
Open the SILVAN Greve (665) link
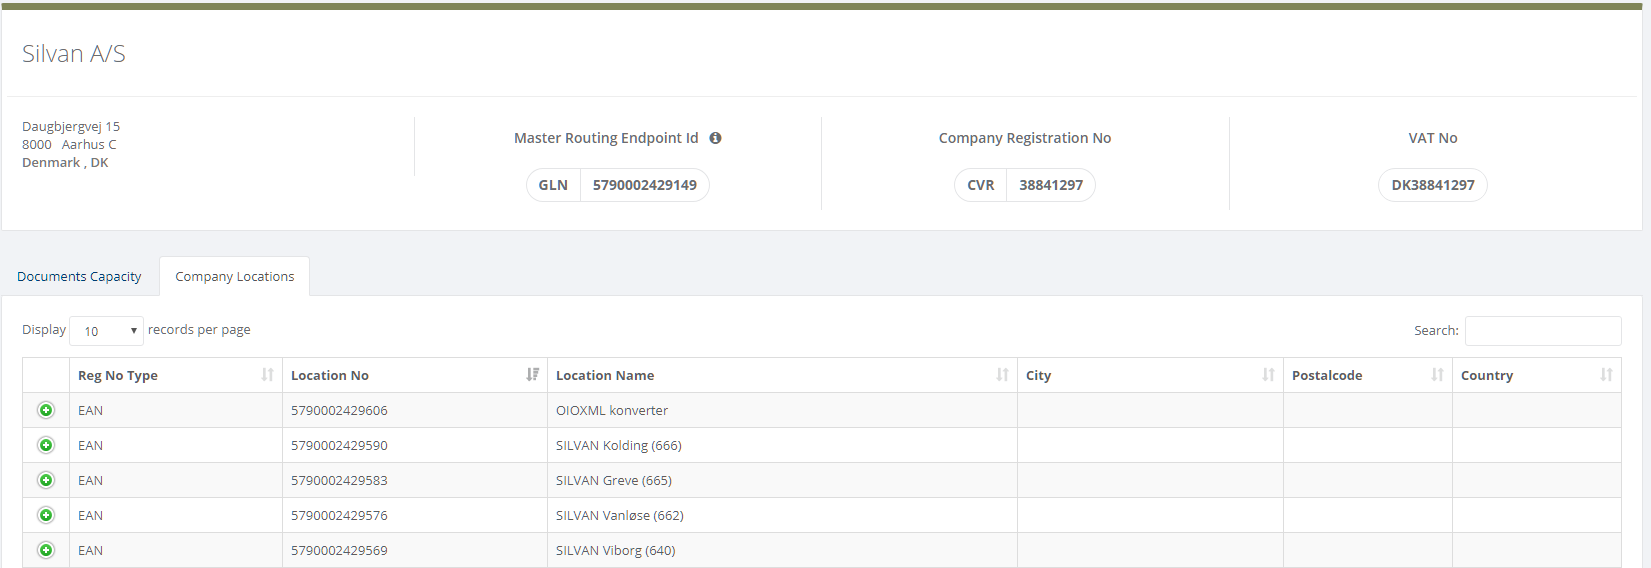[614, 480]
